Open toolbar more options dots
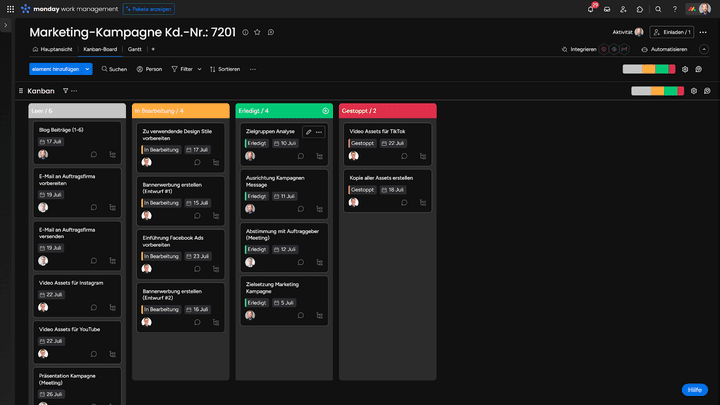The image size is (720, 405). tap(253, 69)
